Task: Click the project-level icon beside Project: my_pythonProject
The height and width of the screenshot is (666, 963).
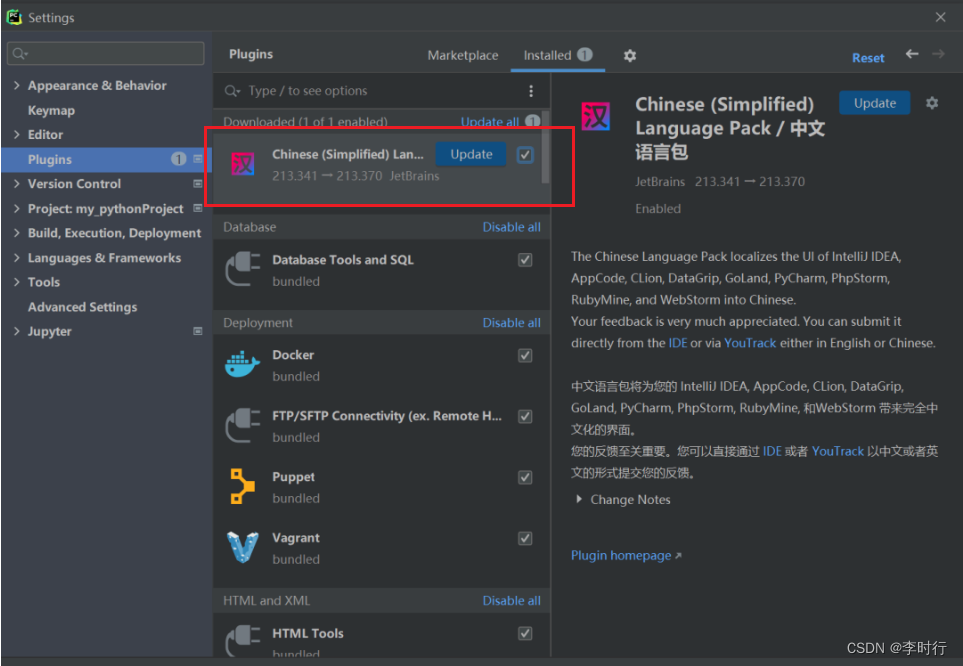Action: [198, 208]
